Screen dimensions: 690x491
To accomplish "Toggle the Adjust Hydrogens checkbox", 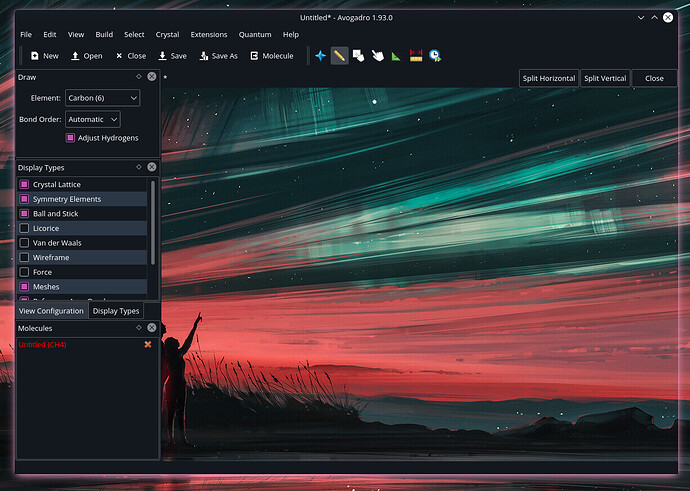I will click(70, 138).
